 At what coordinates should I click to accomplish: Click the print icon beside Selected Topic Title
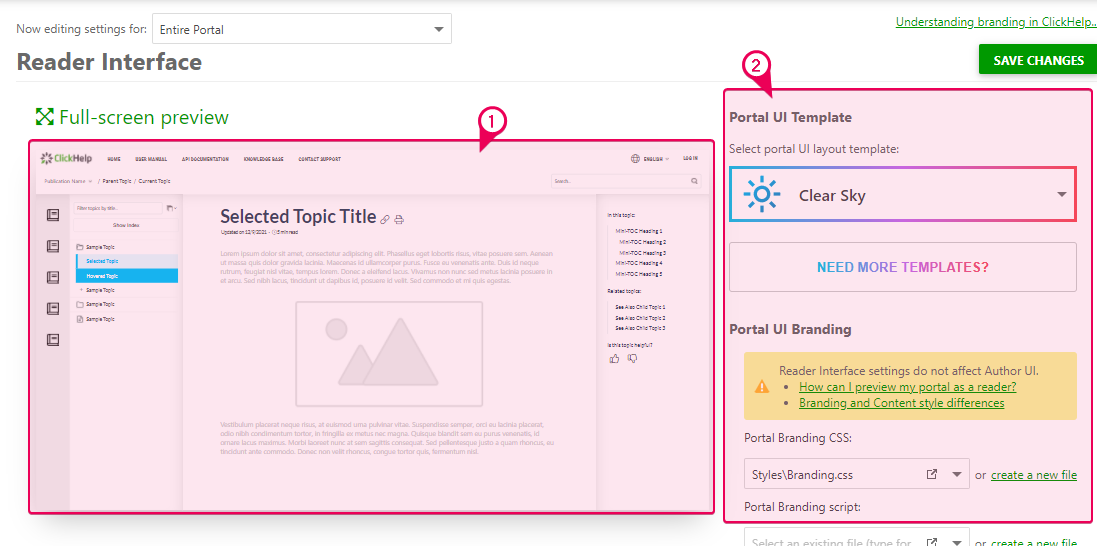399,219
